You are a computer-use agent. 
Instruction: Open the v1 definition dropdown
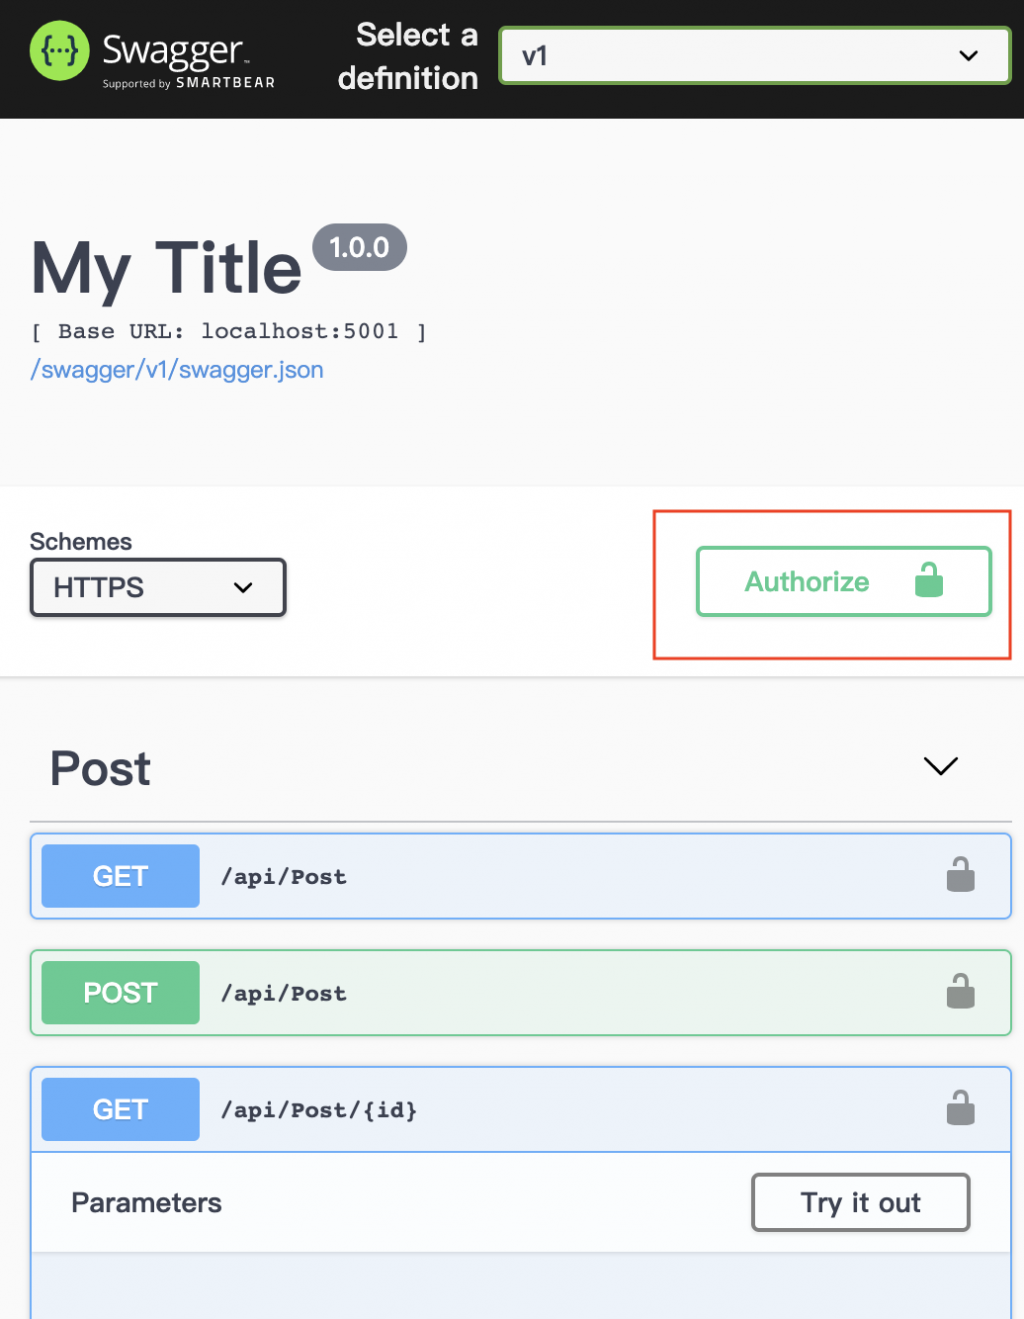click(755, 56)
